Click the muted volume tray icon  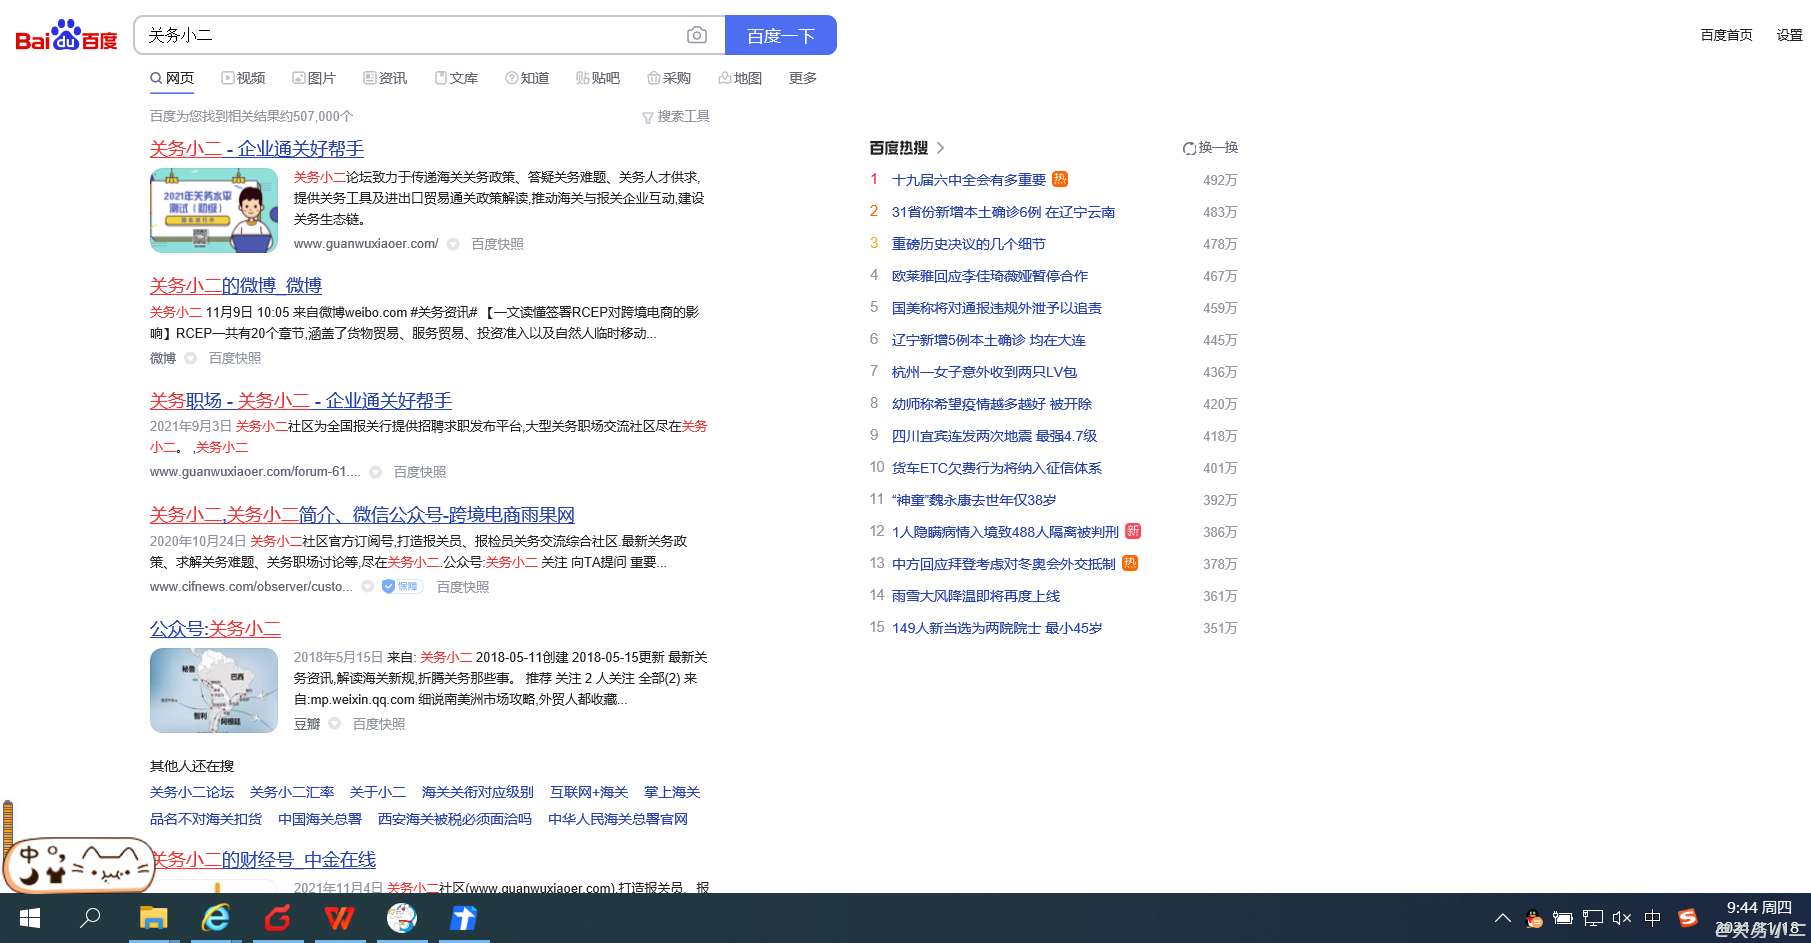(1622, 918)
